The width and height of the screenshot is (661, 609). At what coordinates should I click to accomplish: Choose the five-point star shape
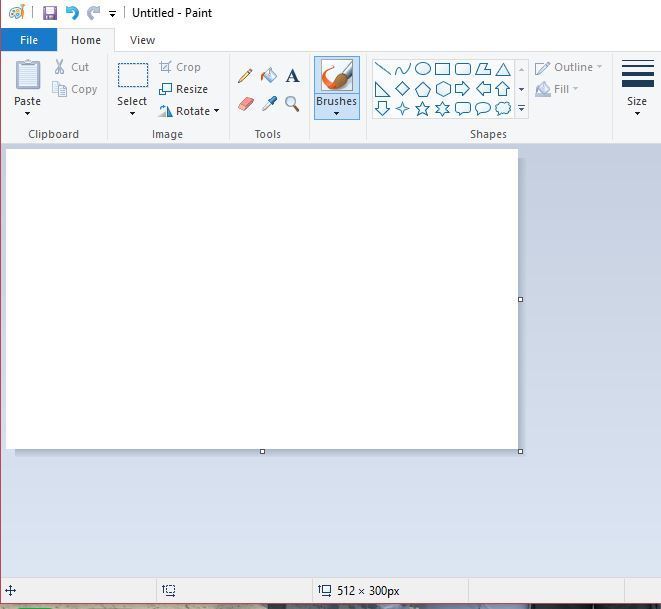tap(422, 108)
